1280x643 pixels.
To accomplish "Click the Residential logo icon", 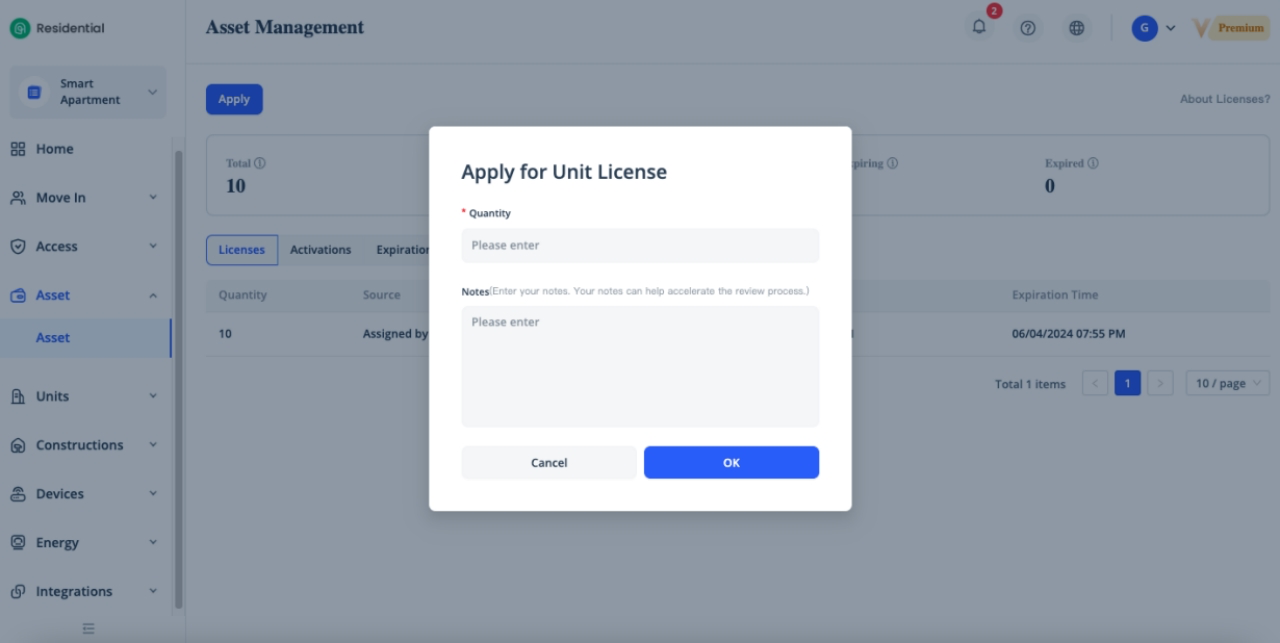I will [x=20, y=28].
